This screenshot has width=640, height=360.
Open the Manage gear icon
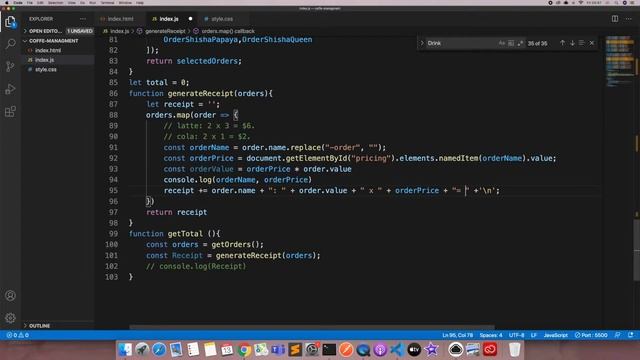click(x=11, y=318)
